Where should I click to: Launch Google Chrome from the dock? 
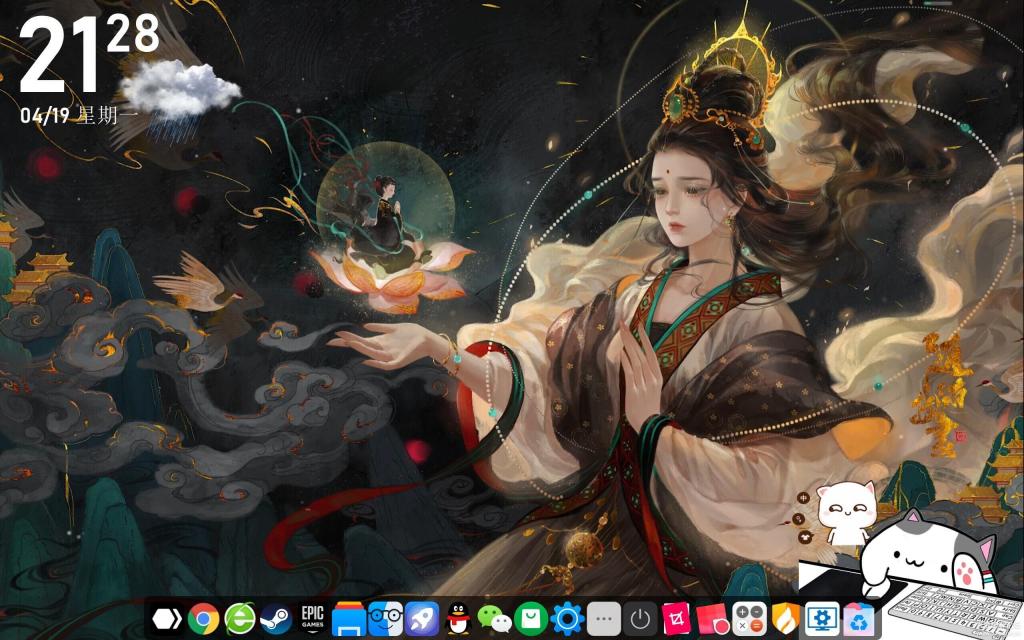(x=203, y=620)
